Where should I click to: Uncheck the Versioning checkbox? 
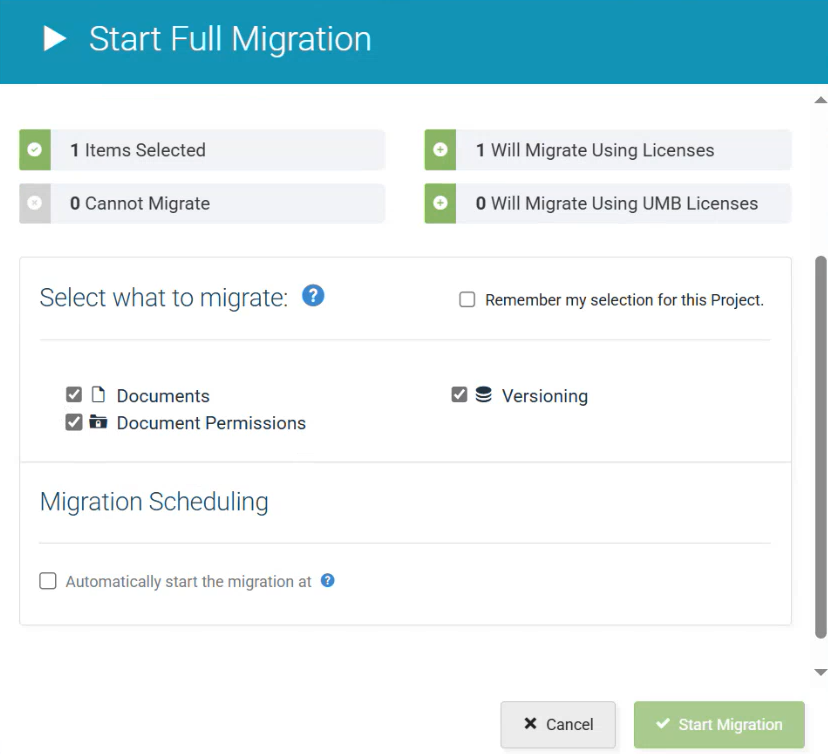pos(459,394)
